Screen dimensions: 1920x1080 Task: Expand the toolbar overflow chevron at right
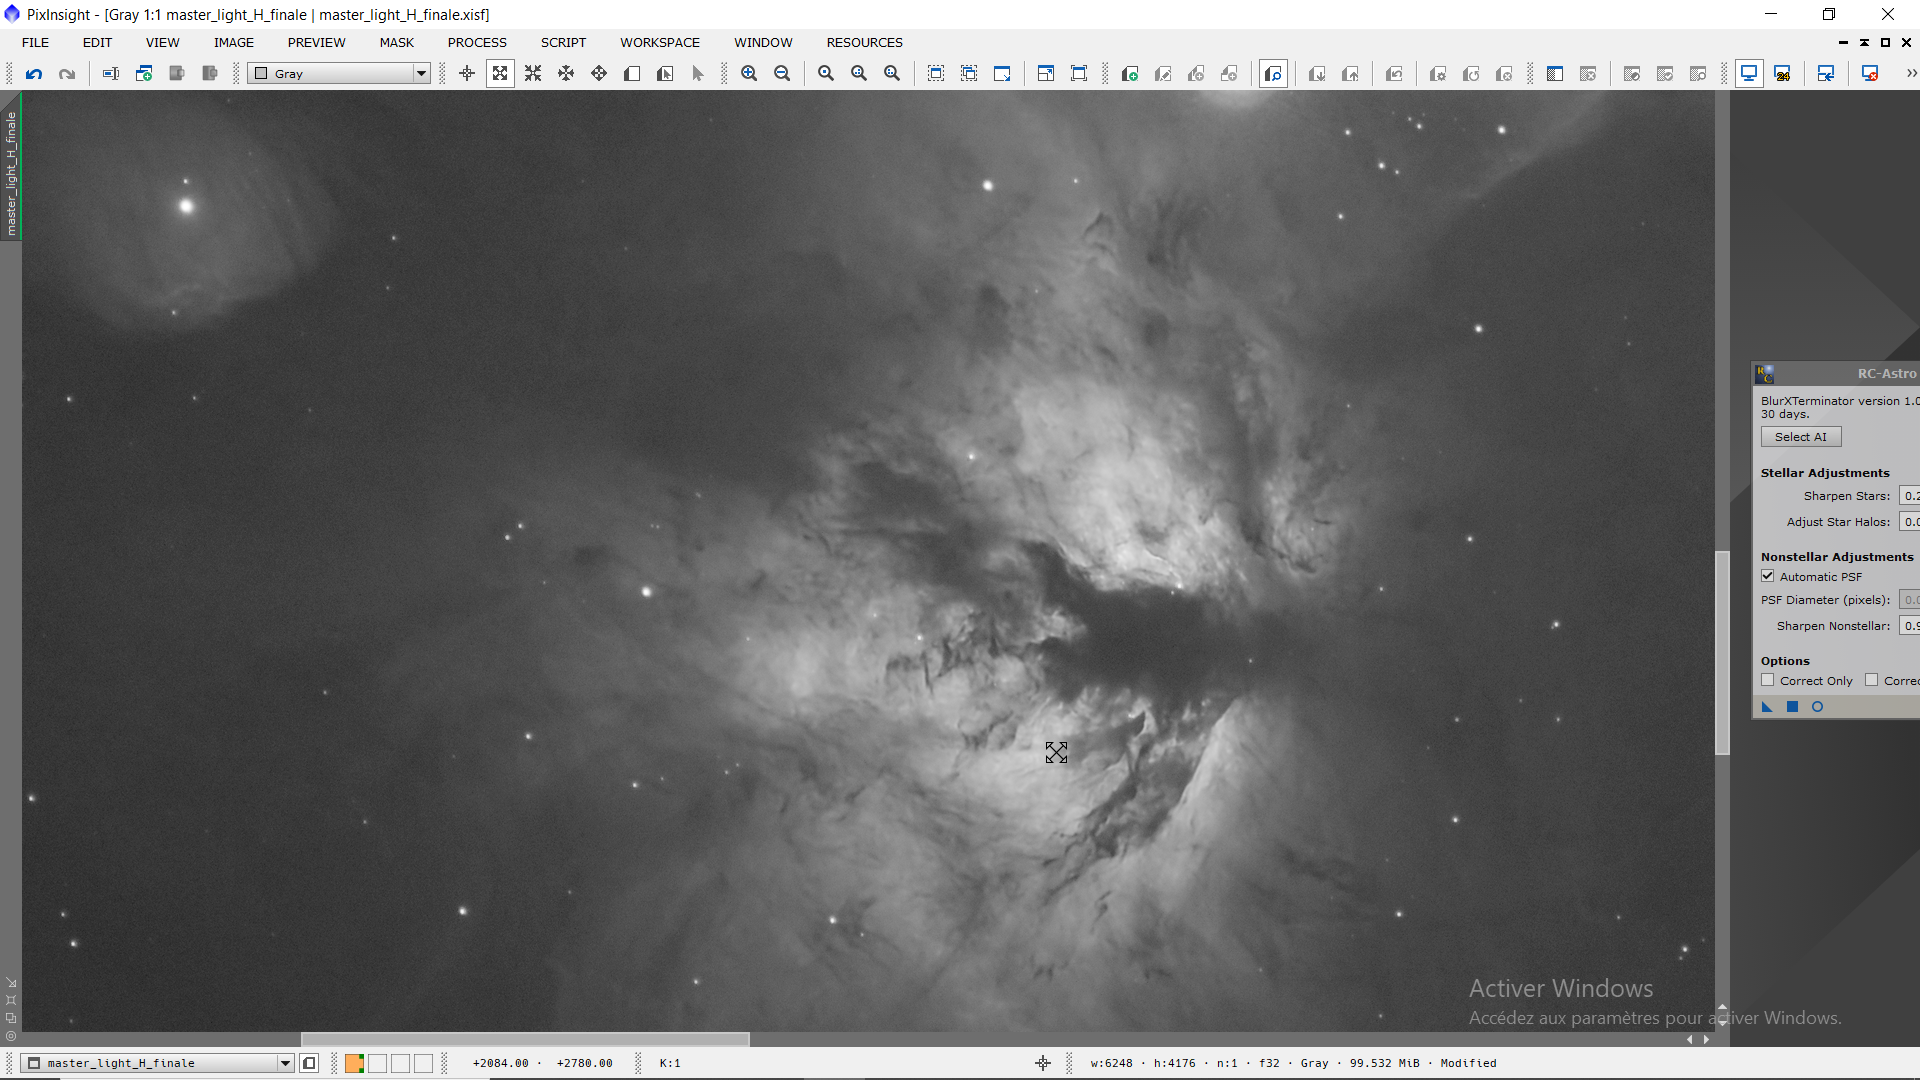click(x=1910, y=73)
